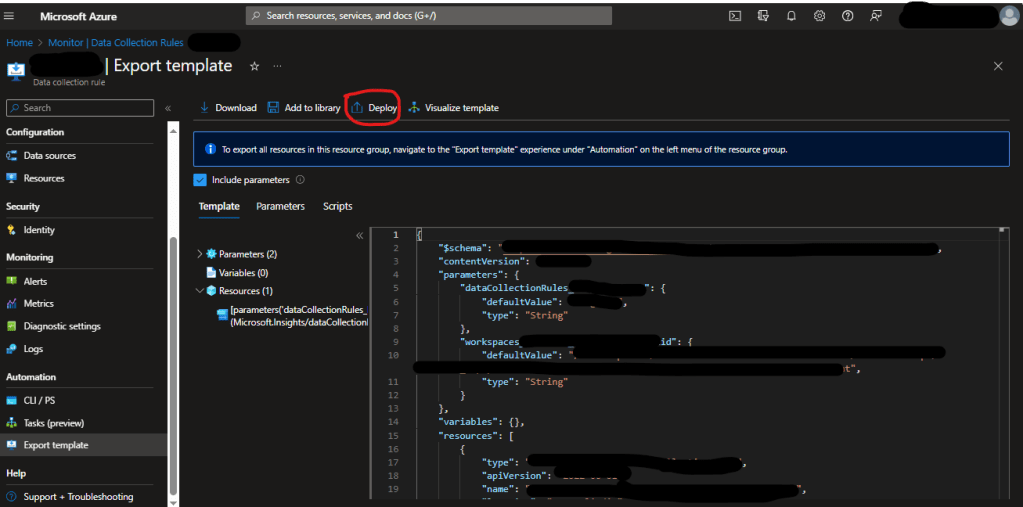Open Cloud Shell from the top bar
Screen dimensions: 1023x507
pos(735,16)
